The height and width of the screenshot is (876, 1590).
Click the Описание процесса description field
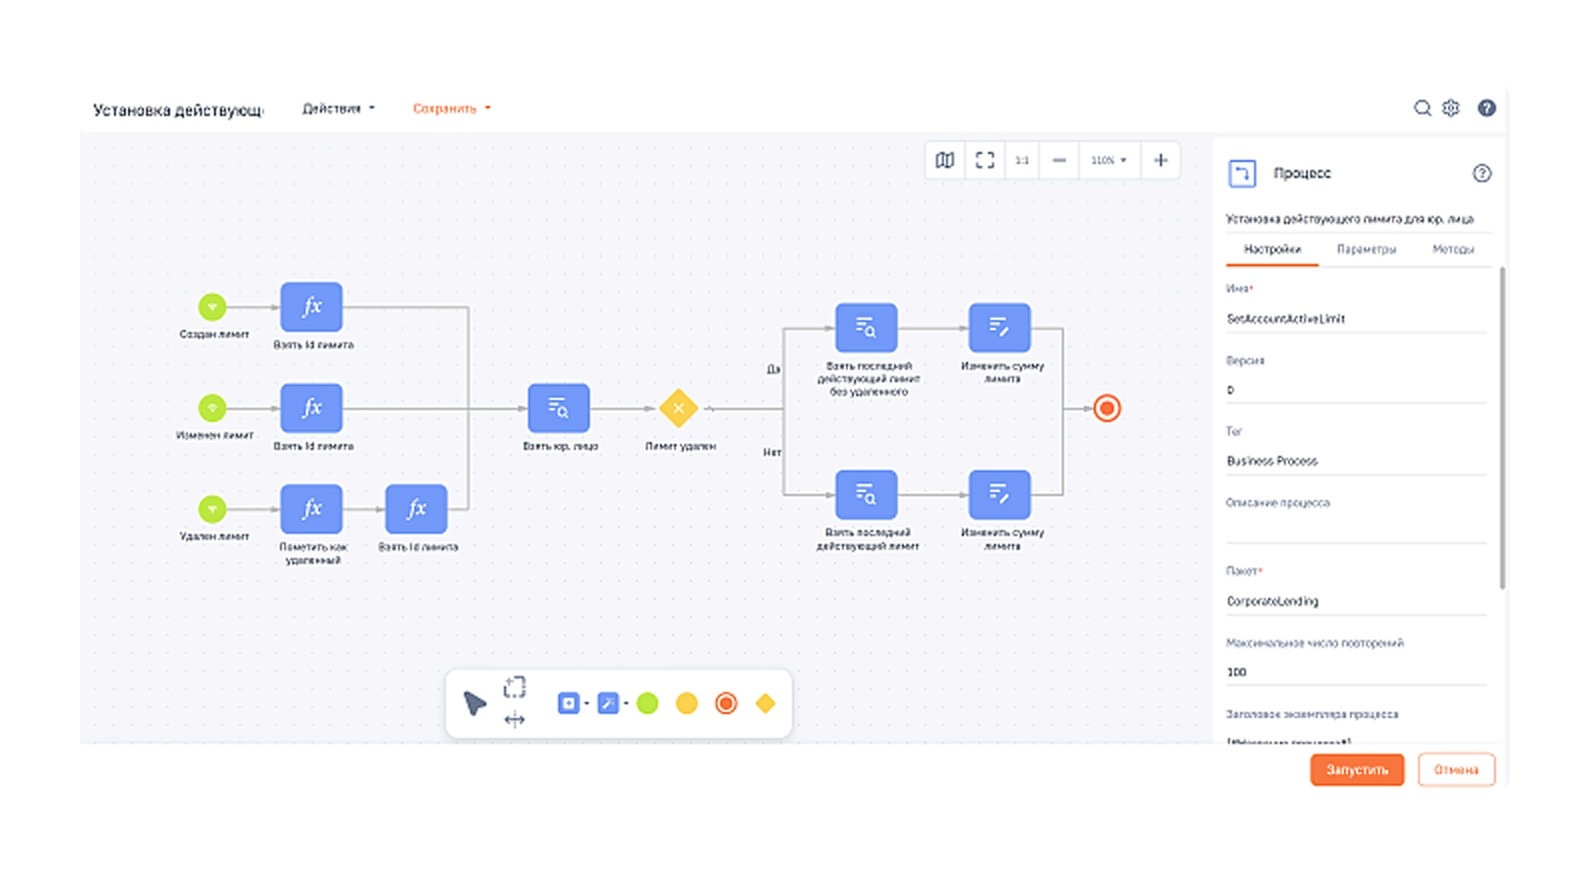tap(1356, 530)
